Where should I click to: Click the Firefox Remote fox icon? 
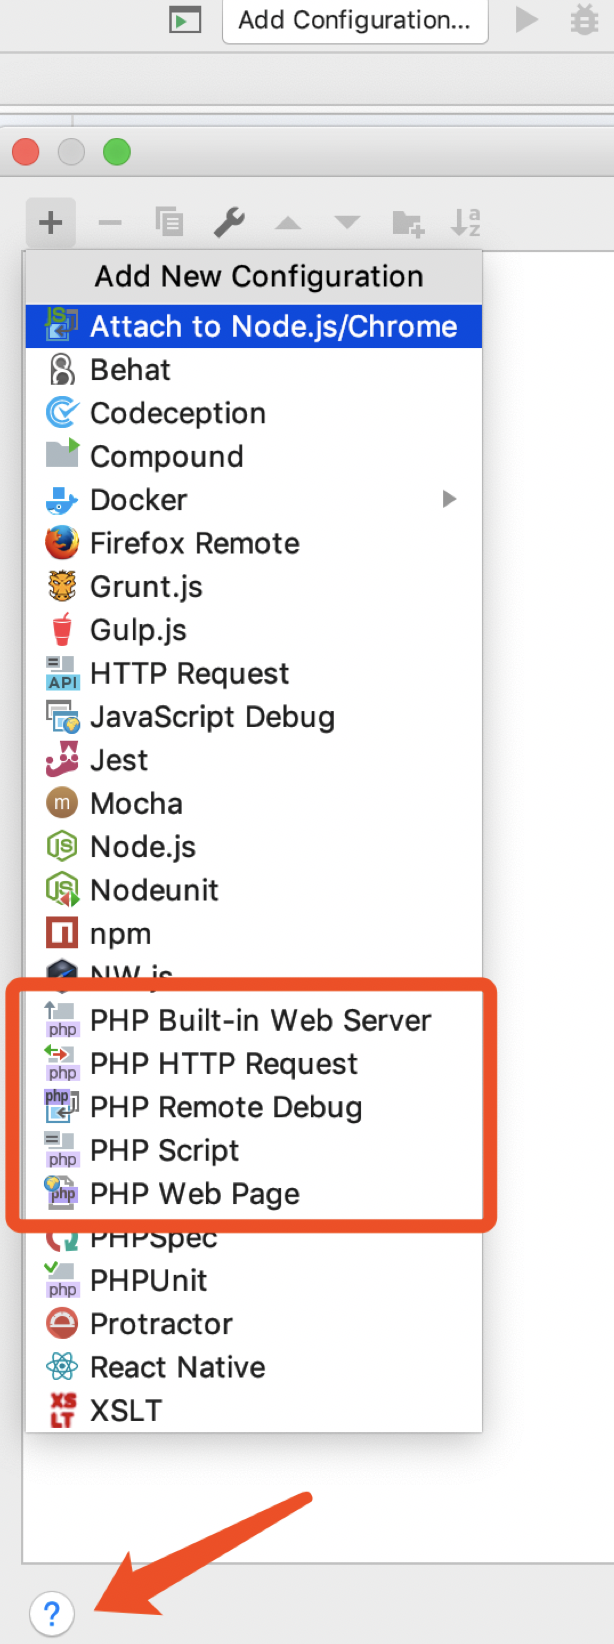[x=62, y=542]
